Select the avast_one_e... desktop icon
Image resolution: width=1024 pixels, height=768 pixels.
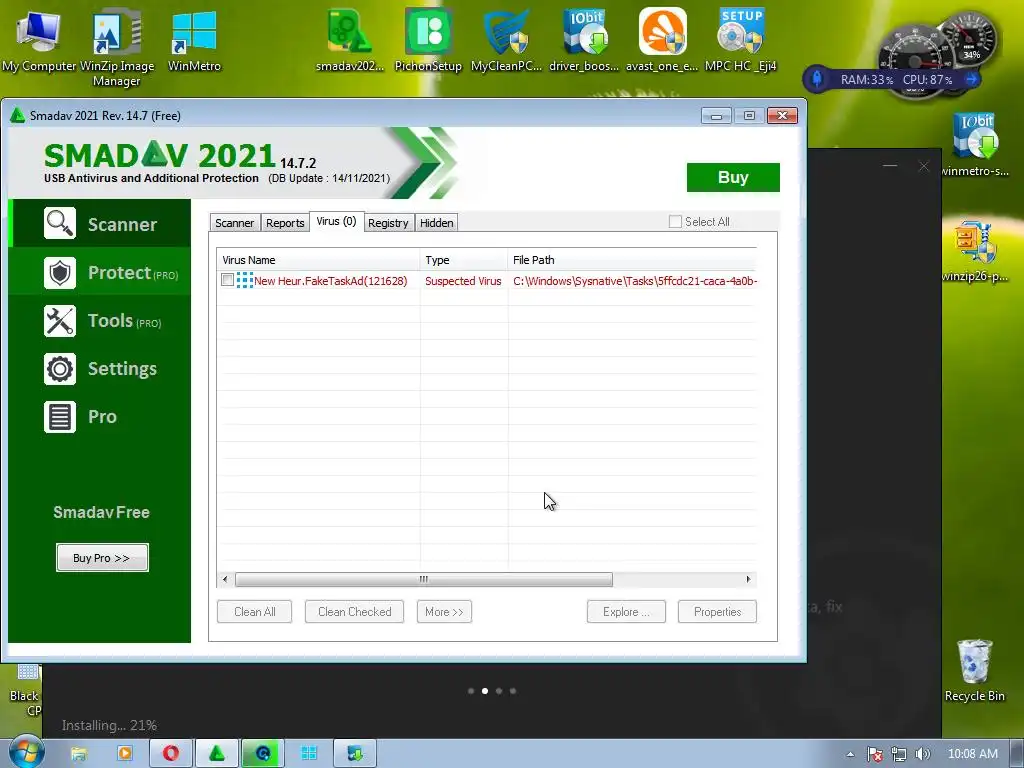tap(662, 41)
